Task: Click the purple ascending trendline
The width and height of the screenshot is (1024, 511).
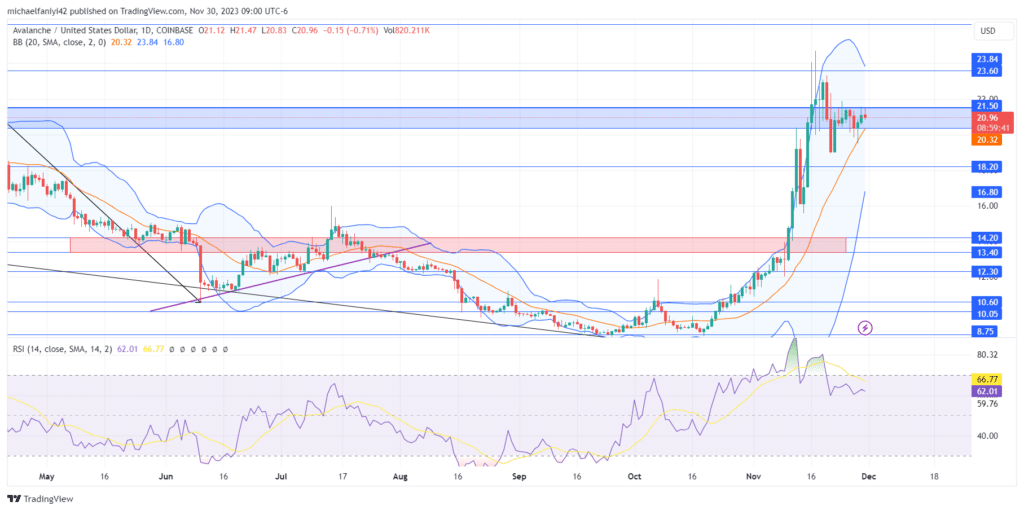Action: pos(291,277)
